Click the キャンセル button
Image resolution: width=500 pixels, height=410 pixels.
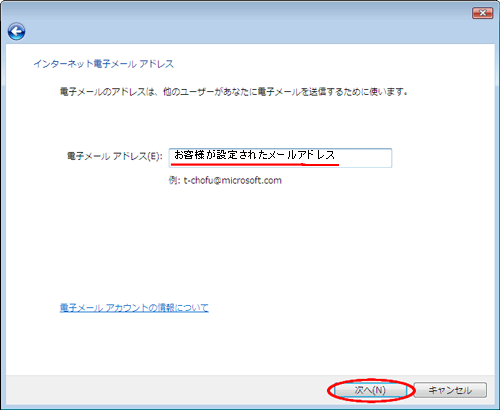[x=450, y=390]
